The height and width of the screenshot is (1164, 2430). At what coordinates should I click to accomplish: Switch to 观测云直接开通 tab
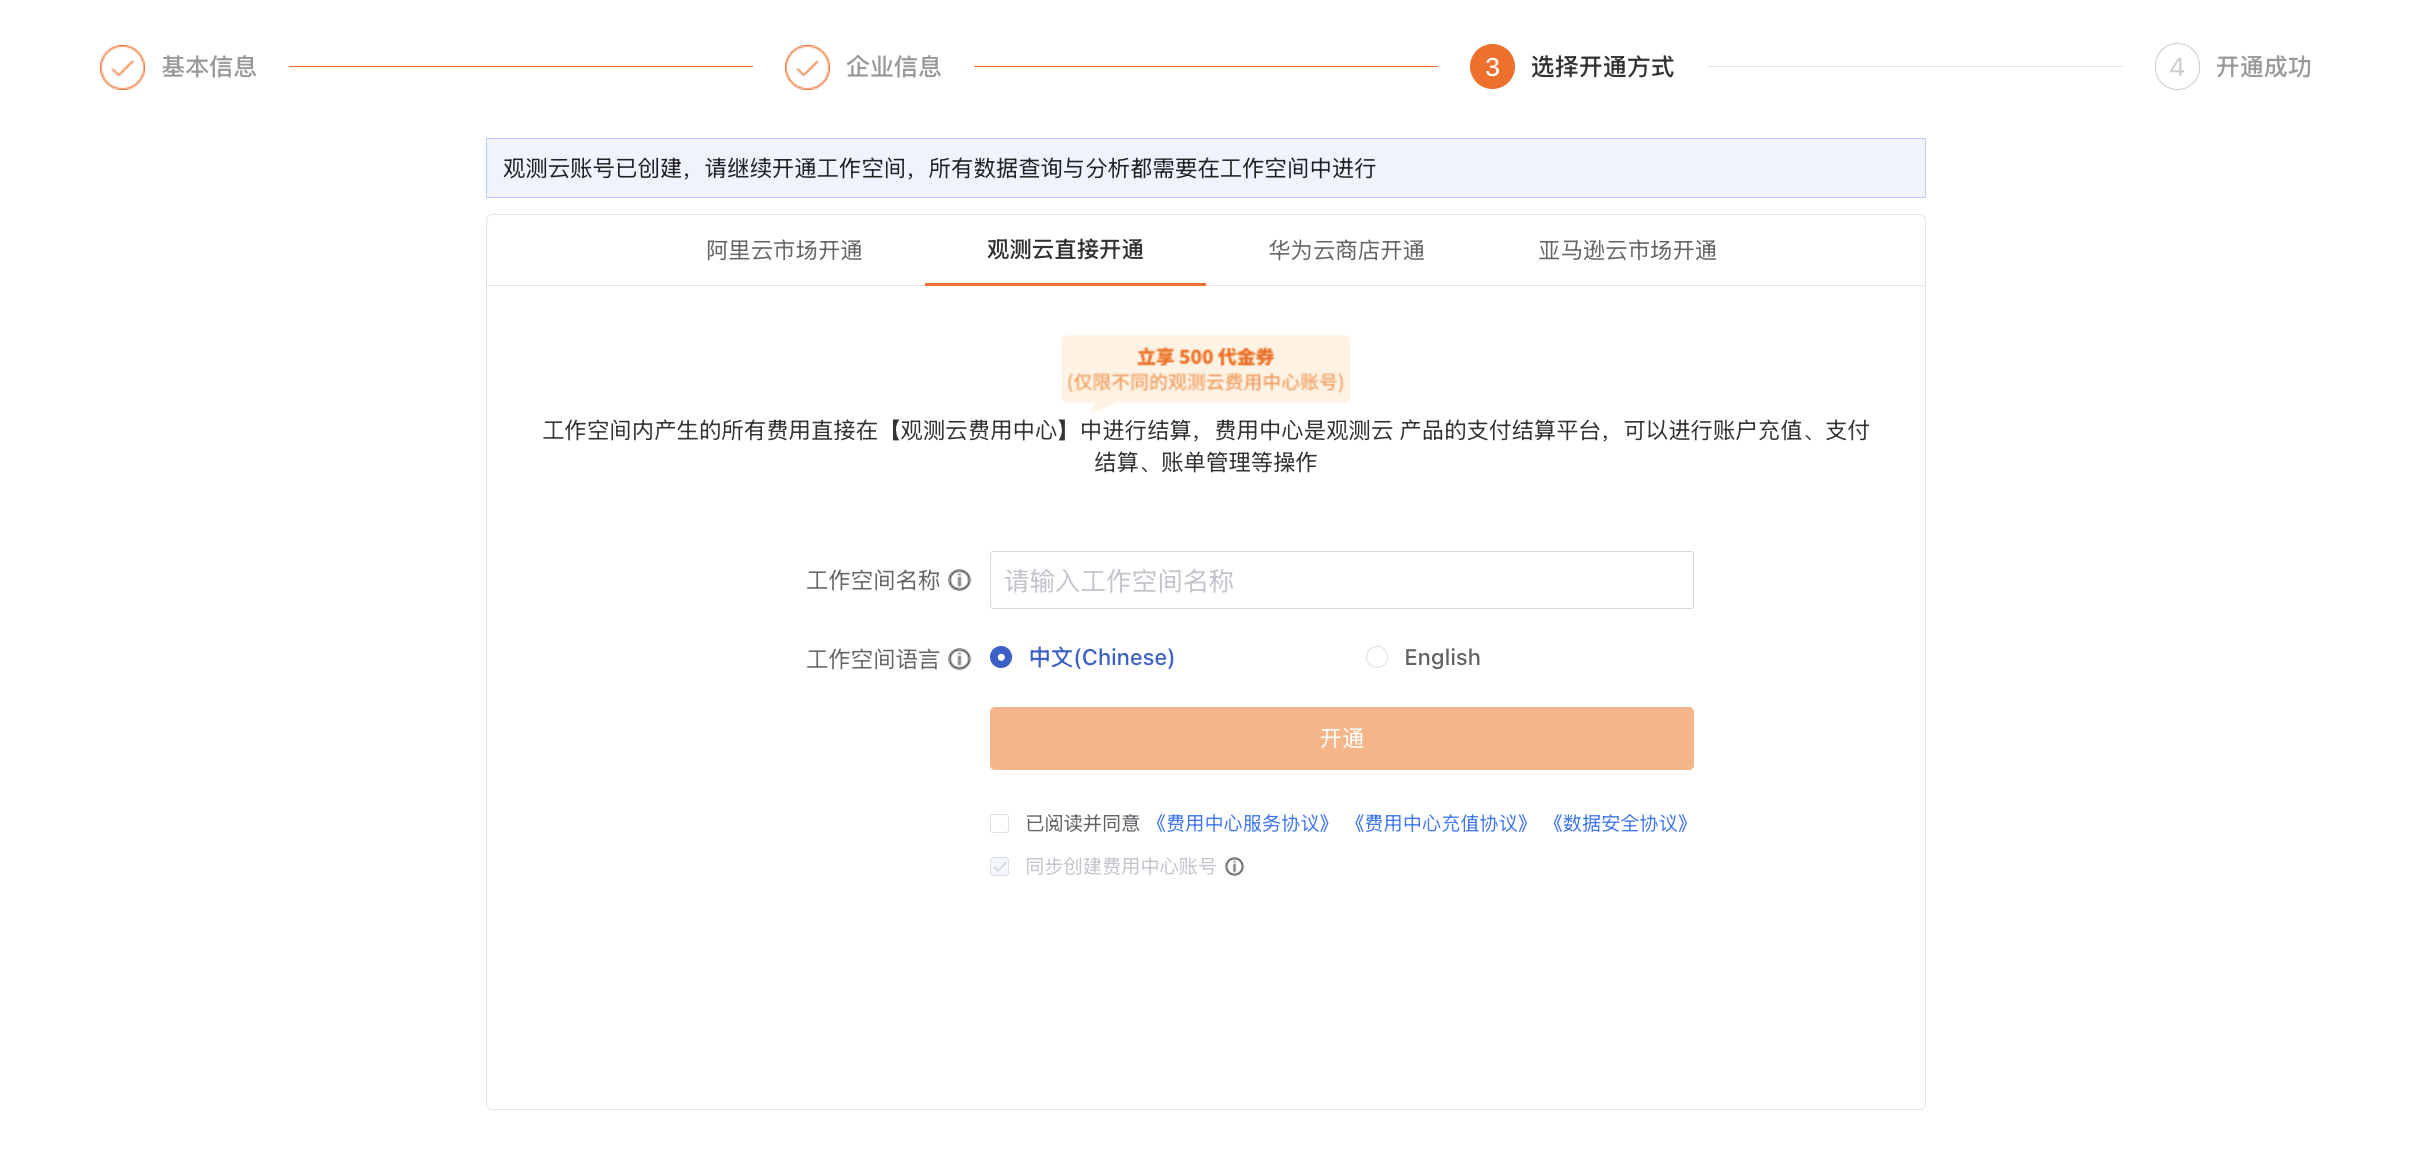pos(1065,250)
